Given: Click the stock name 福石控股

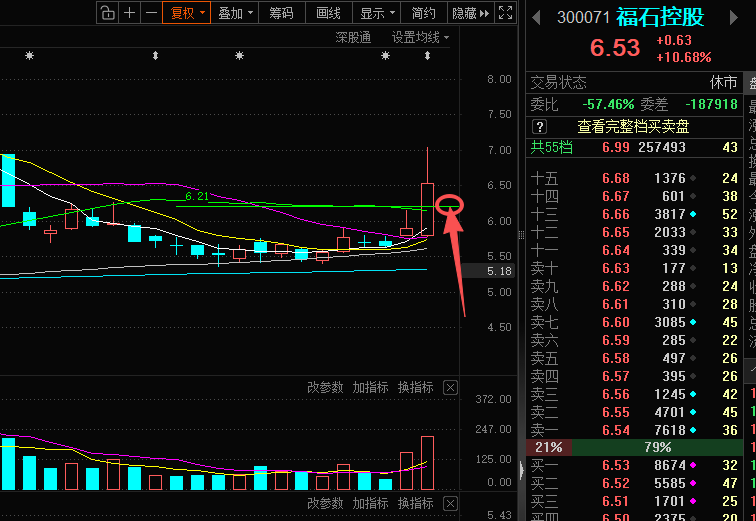Looking at the screenshot, I should click(660, 17).
